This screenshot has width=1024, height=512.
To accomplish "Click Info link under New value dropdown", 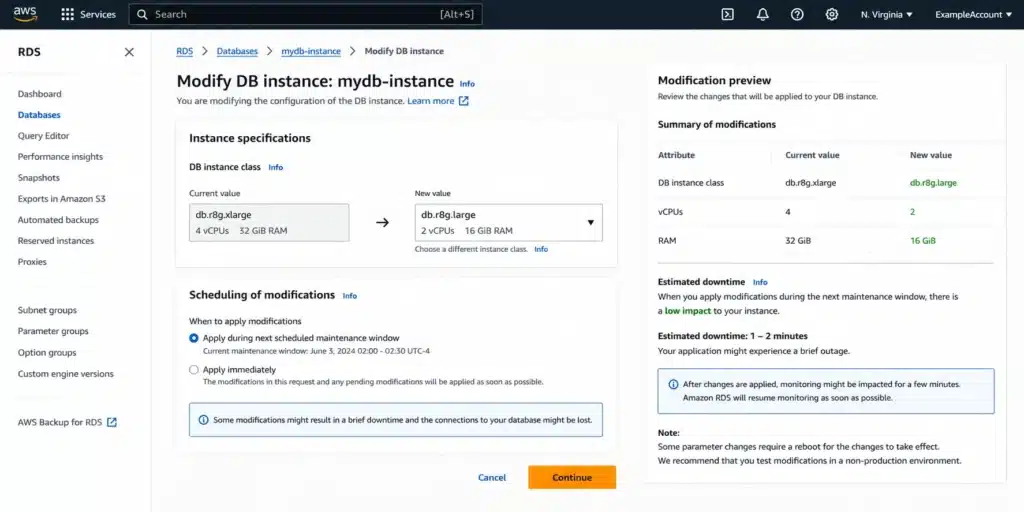I will [x=541, y=249].
